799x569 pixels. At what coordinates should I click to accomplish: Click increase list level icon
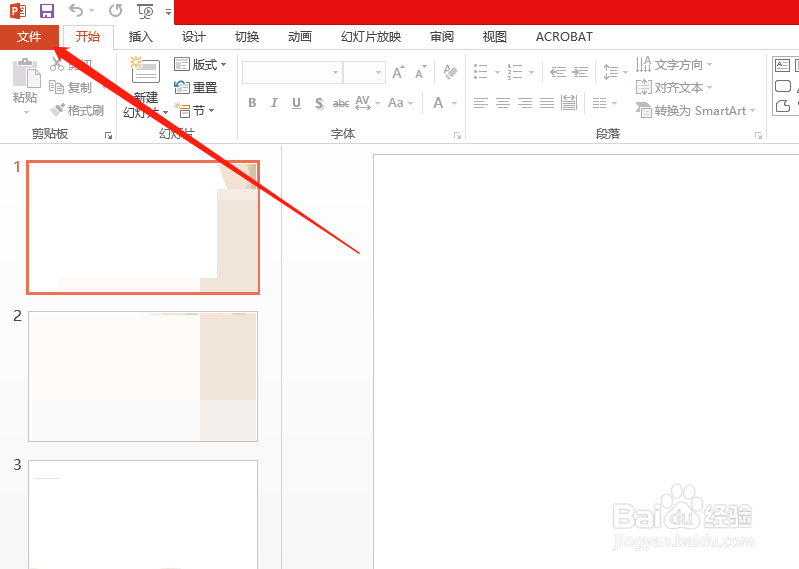pyautogui.click(x=580, y=72)
